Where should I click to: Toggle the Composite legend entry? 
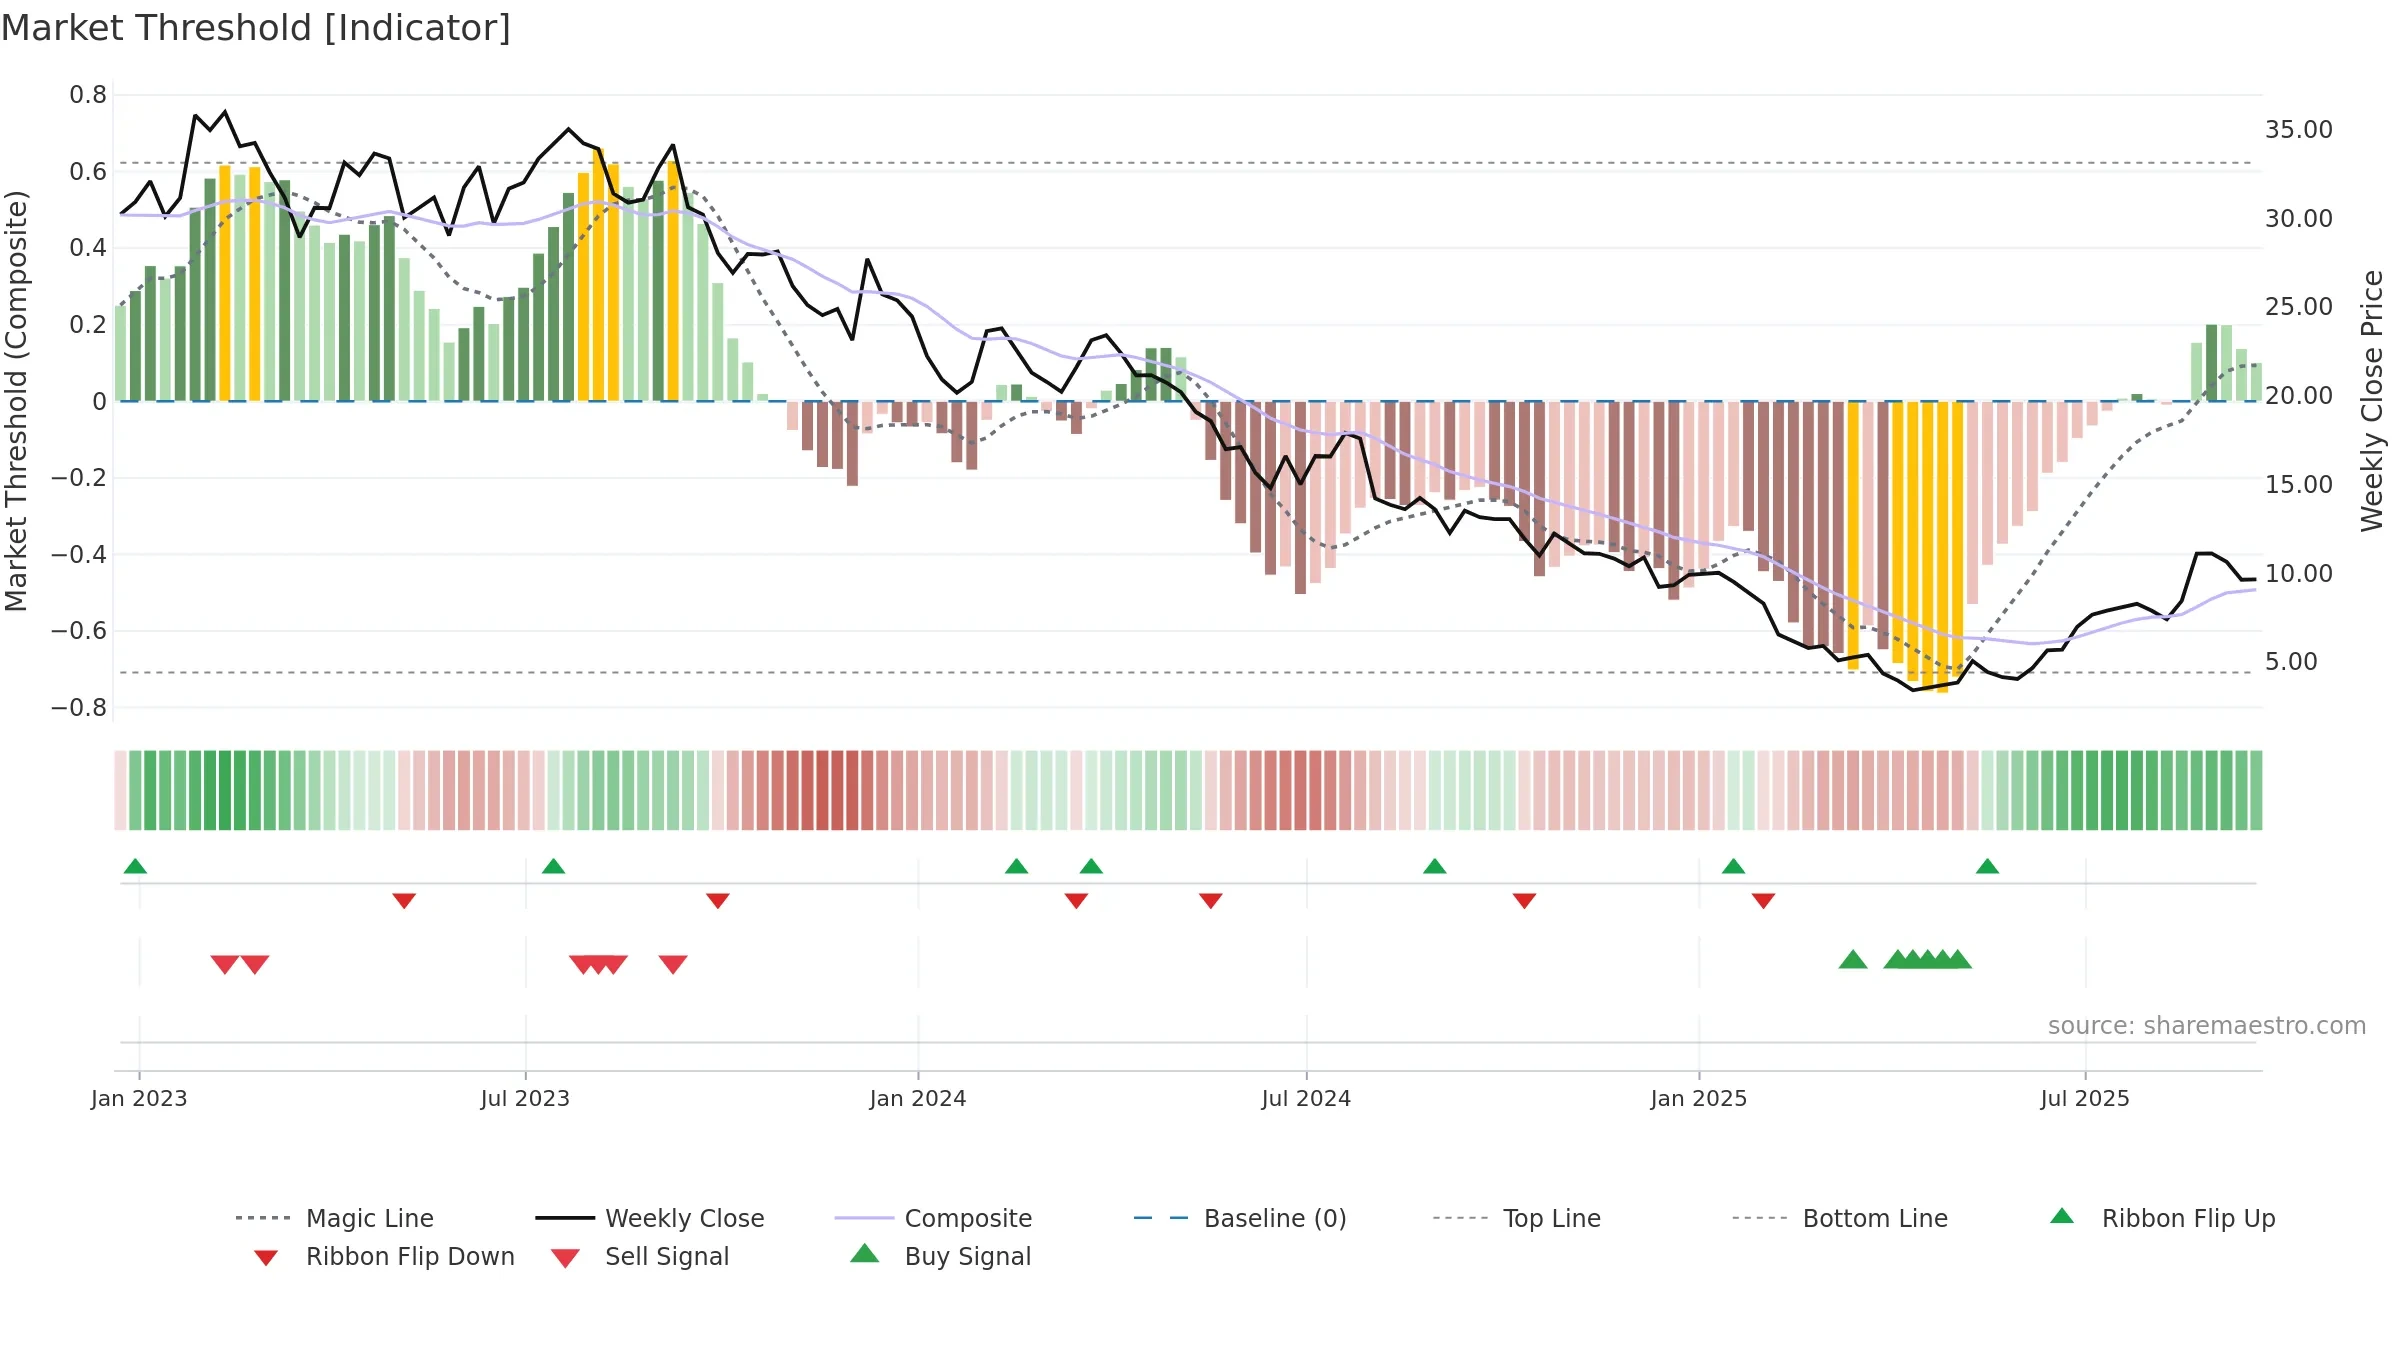click(x=933, y=1218)
